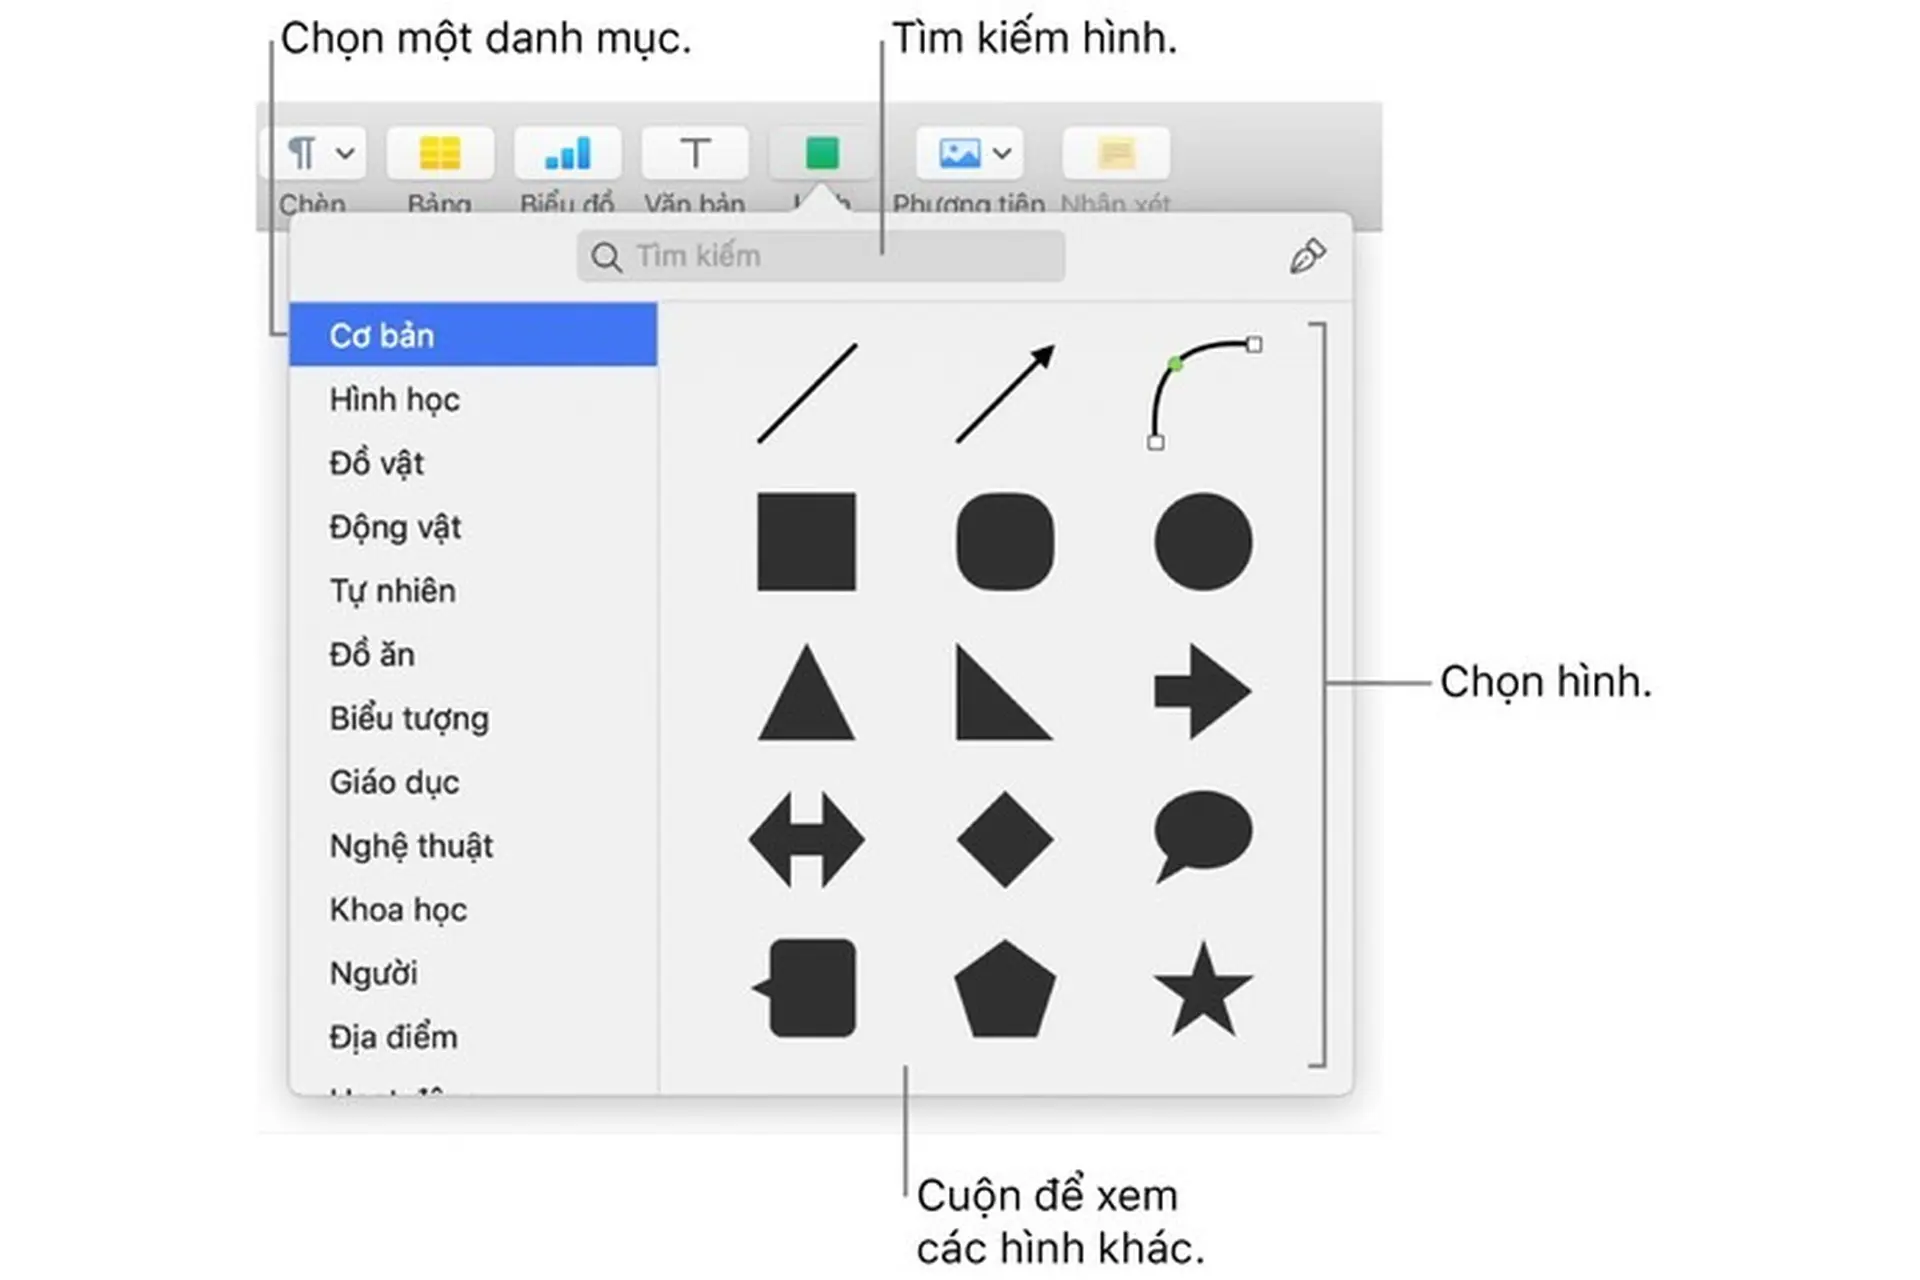The image size is (1920, 1280).
Task: Choose the Người category
Action: (473, 973)
